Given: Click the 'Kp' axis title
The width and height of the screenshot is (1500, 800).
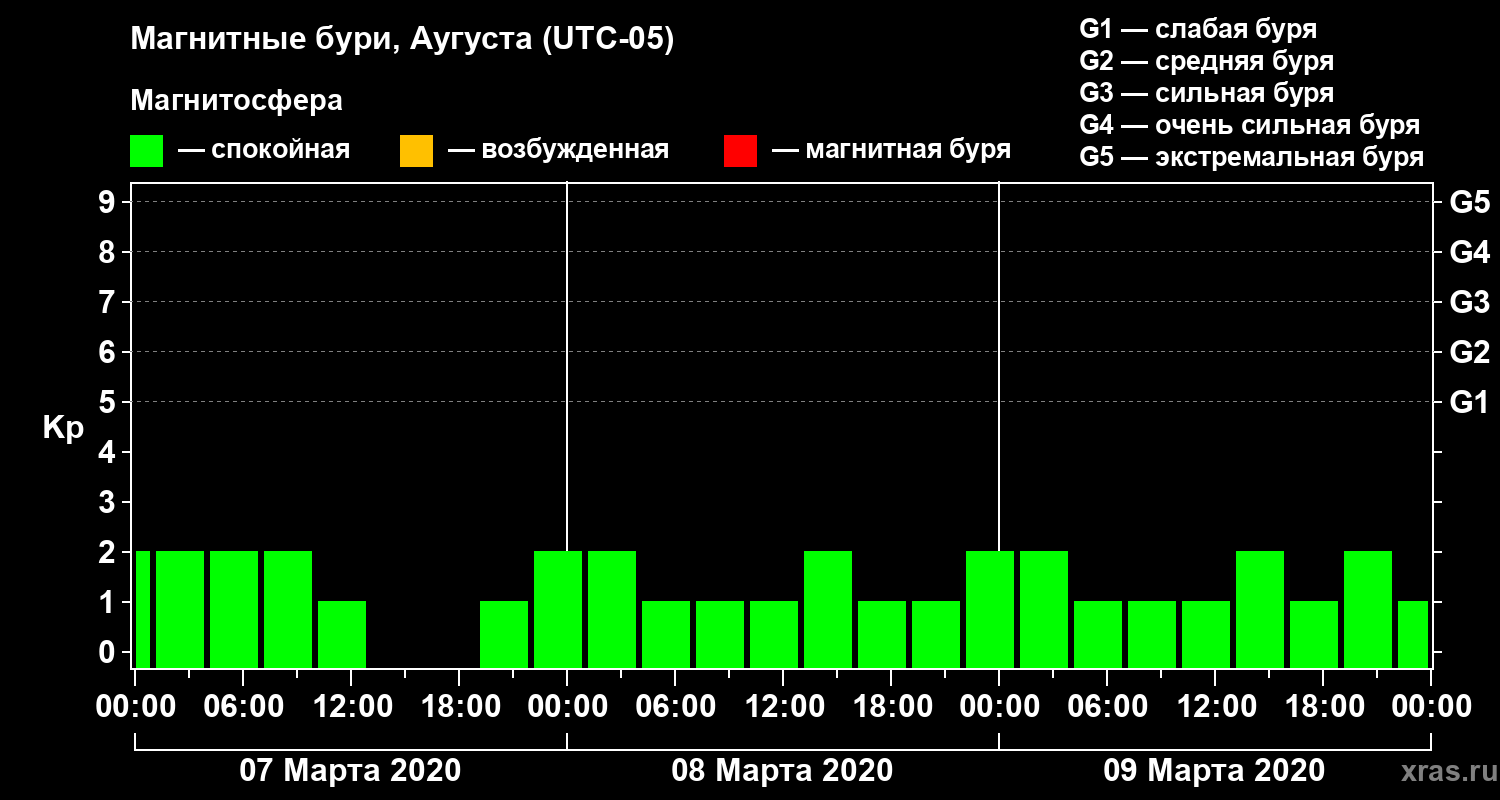Looking at the screenshot, I should tap(63, 428).
